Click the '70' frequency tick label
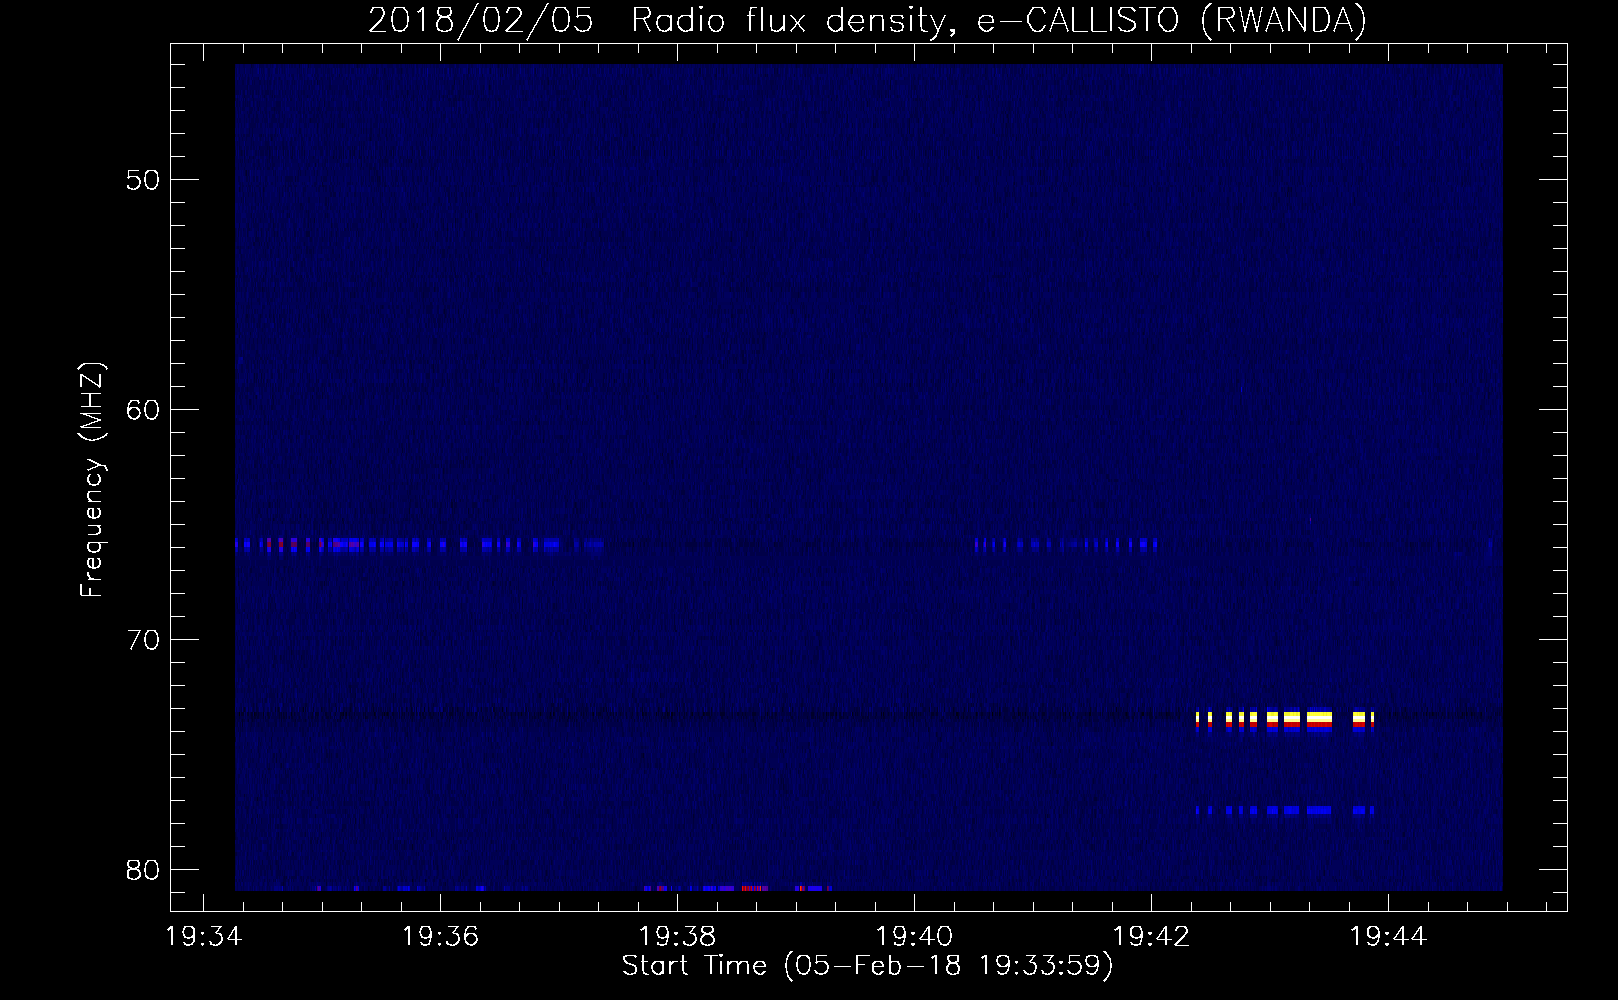 [x=142, y=640]
